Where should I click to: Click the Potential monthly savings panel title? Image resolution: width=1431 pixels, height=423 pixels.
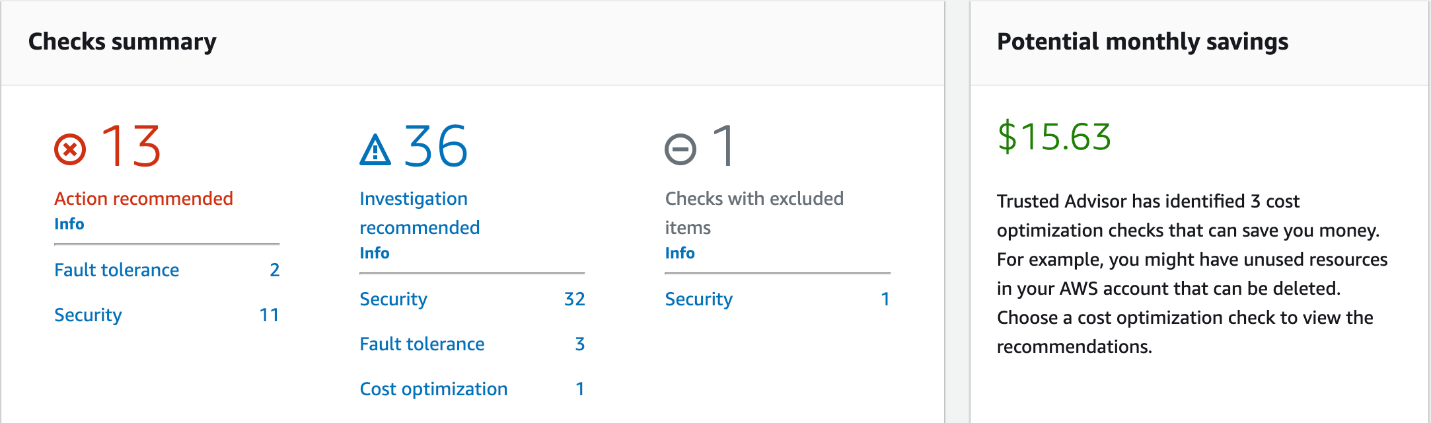click(x=1142, y=42)
